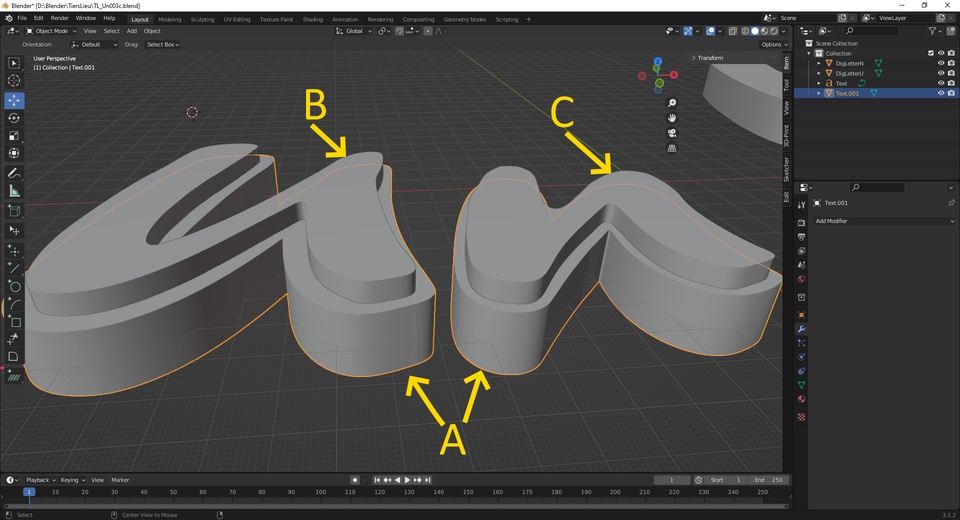Viewport: 960px width, 520px height.
Task: Open the viewport Options dropdown
Action: coord(774,45)
